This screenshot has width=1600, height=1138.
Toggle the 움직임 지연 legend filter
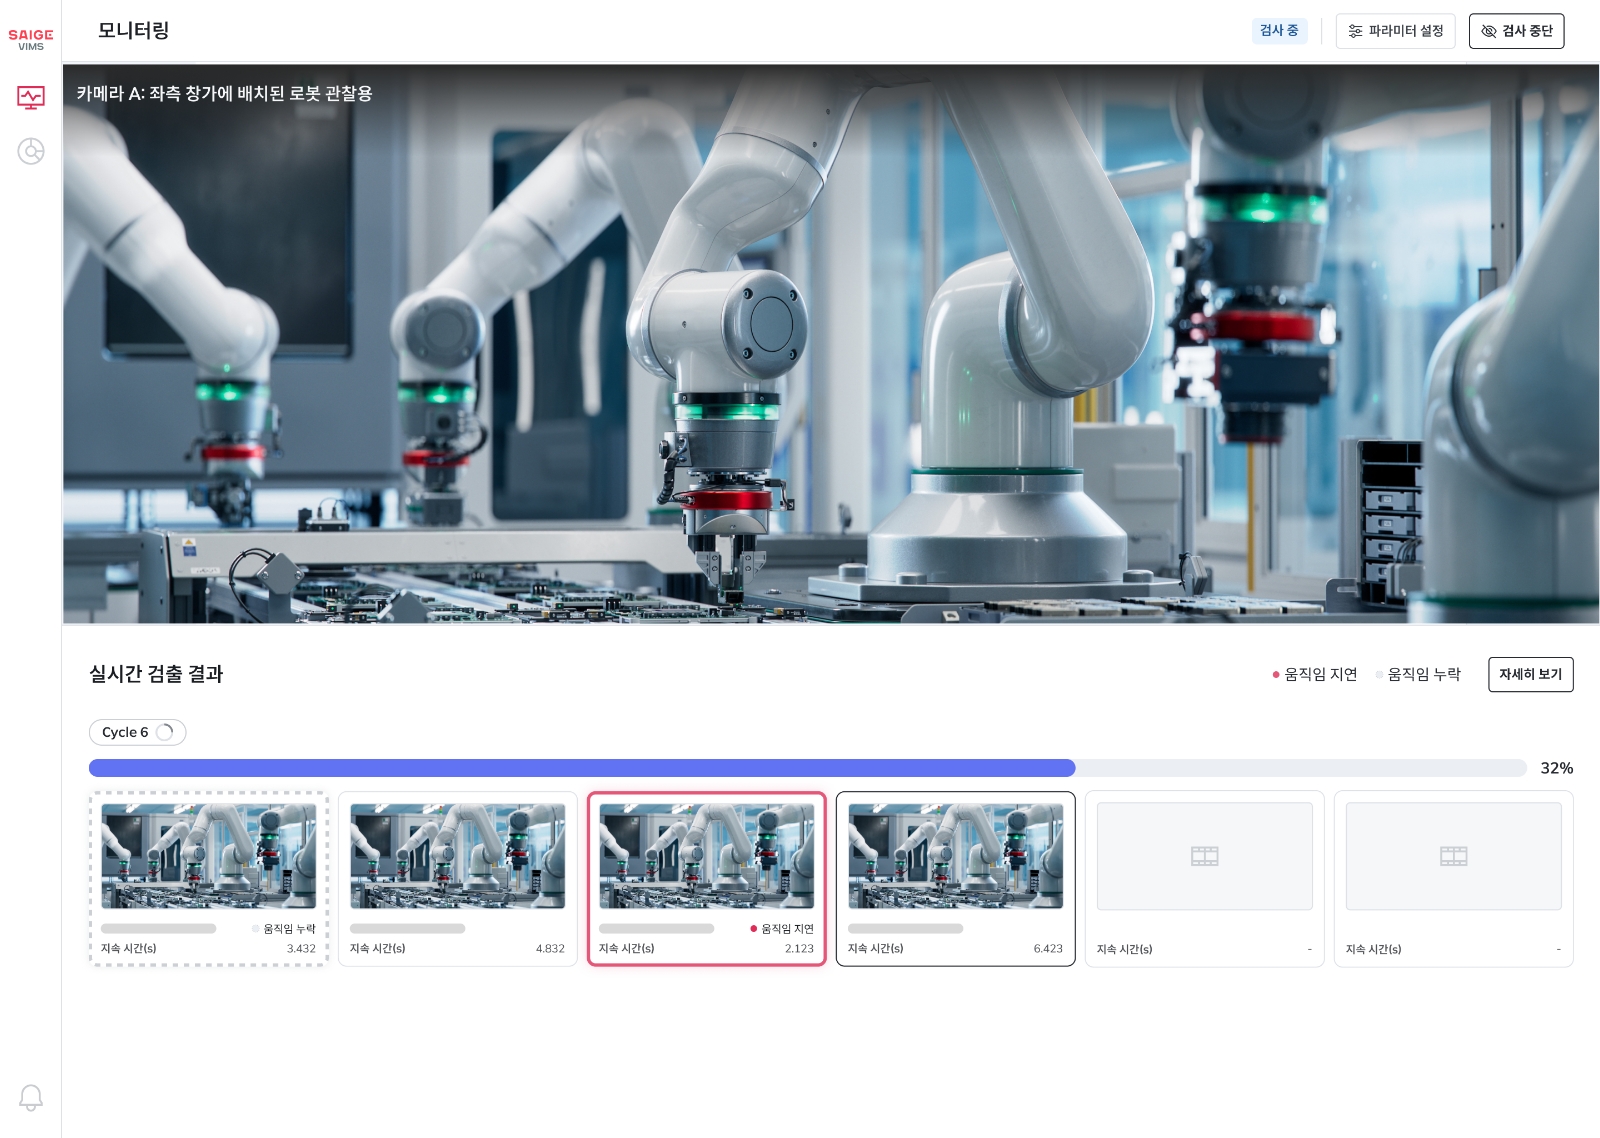(x=1314, y=675)
